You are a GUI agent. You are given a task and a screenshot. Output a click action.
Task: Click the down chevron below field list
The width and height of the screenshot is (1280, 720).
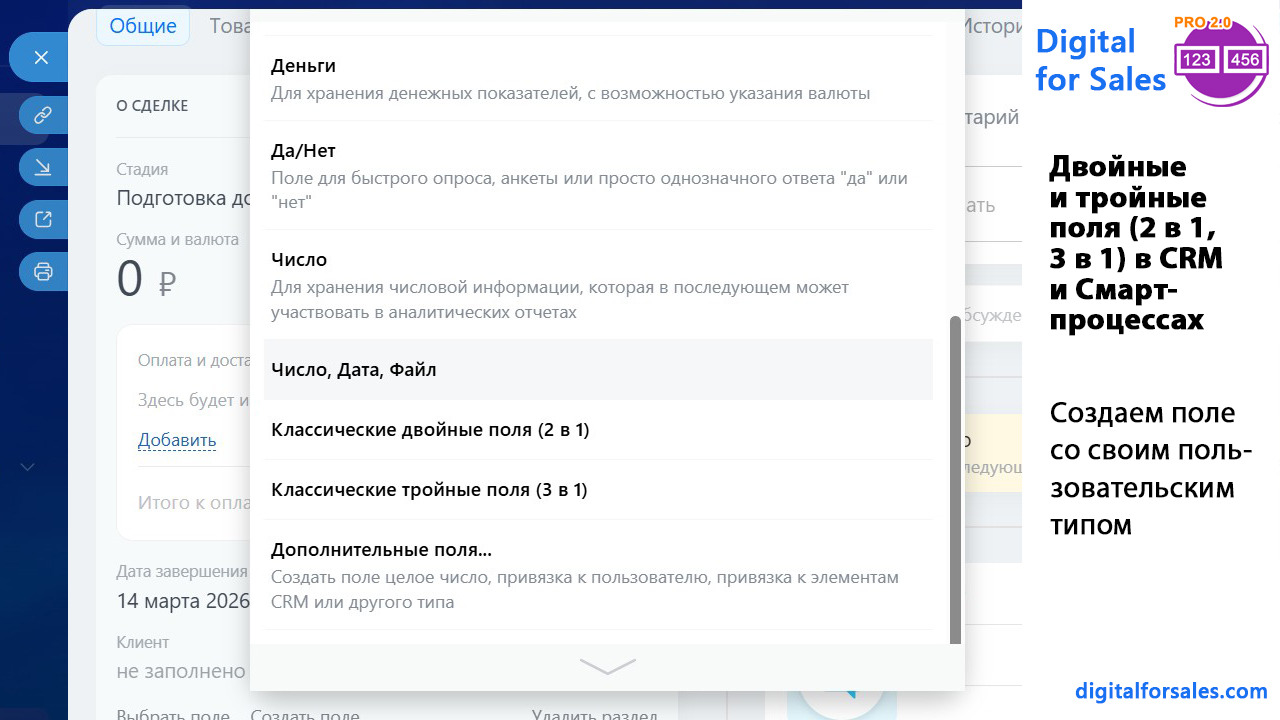point(607,667)
